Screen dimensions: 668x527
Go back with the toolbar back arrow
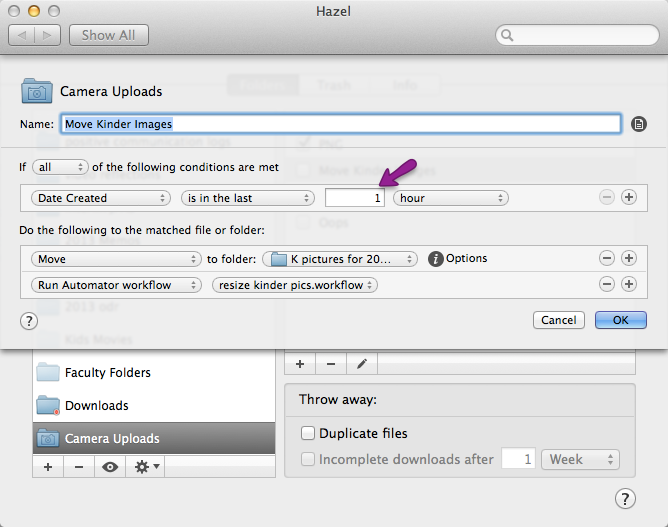click(x=21, y=35)
